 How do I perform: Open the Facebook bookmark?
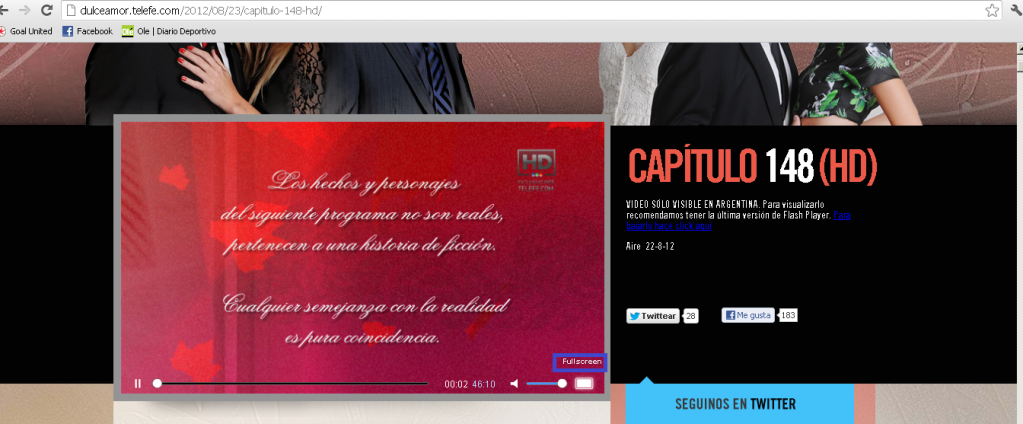(87, 31)
